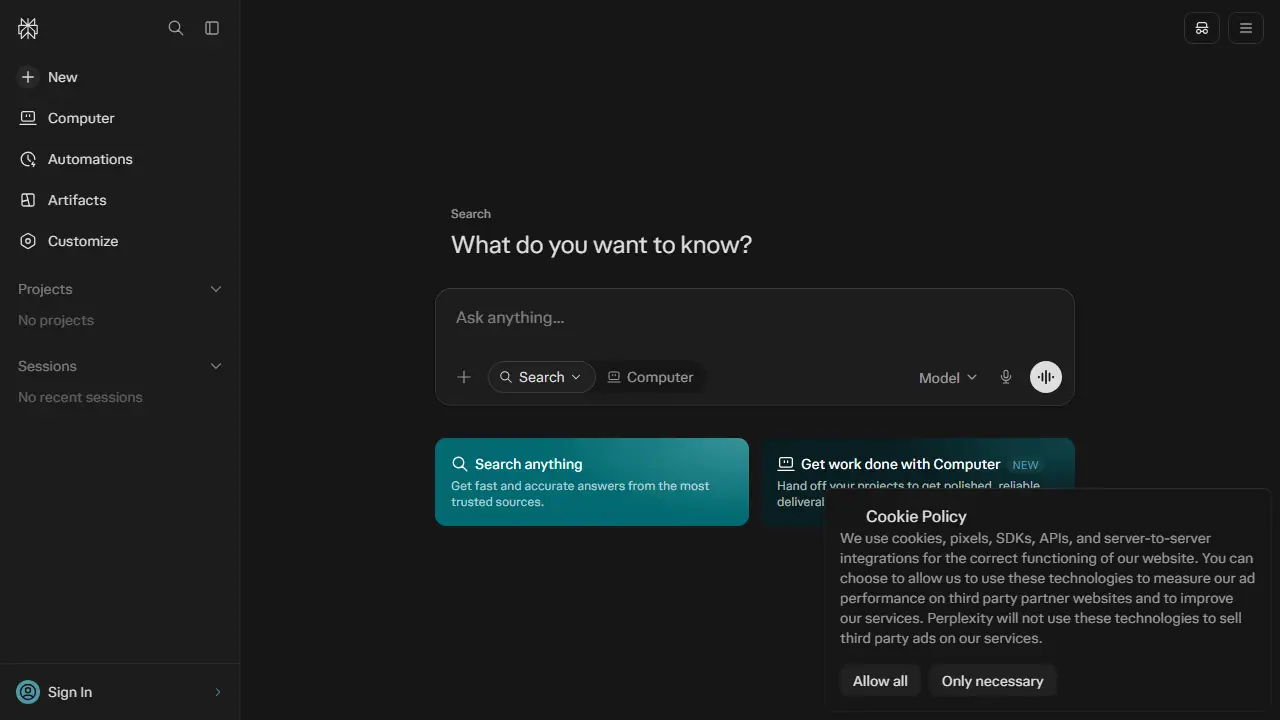Open the hamburger menu at top right
The image size is (1280, 720).
click(1246, 28)
